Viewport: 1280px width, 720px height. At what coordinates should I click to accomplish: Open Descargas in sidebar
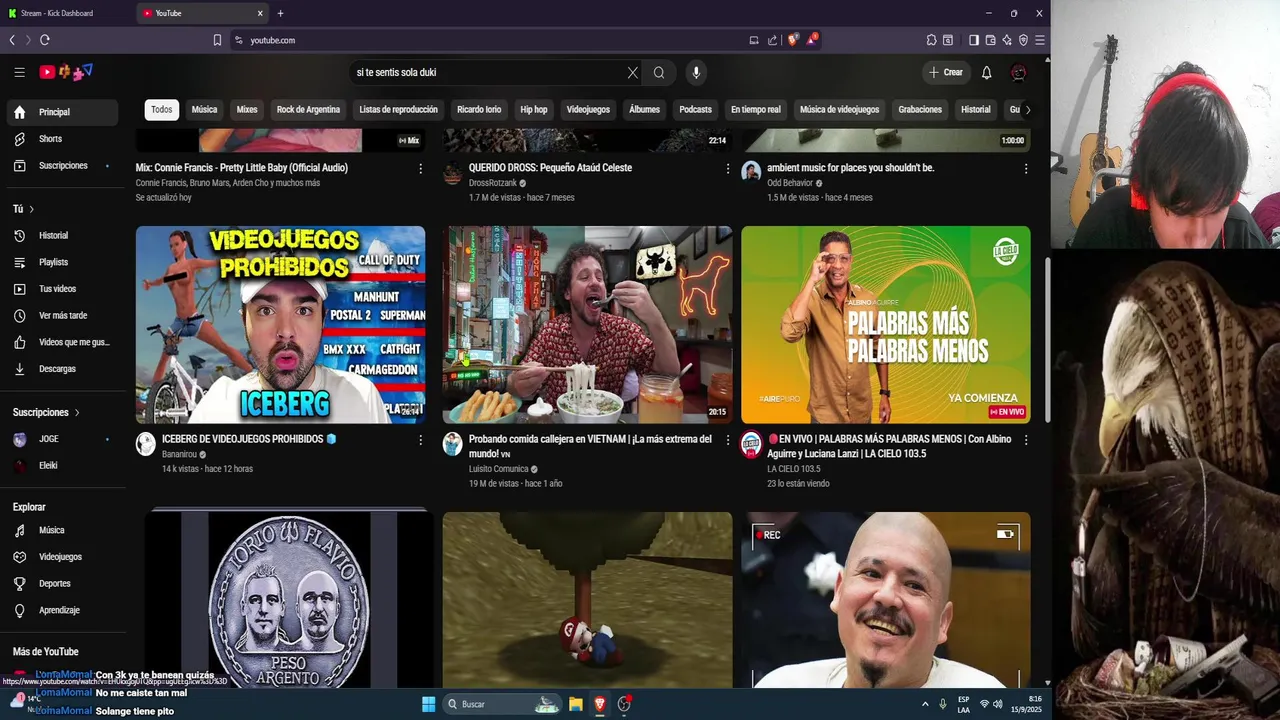pos(62,369)
